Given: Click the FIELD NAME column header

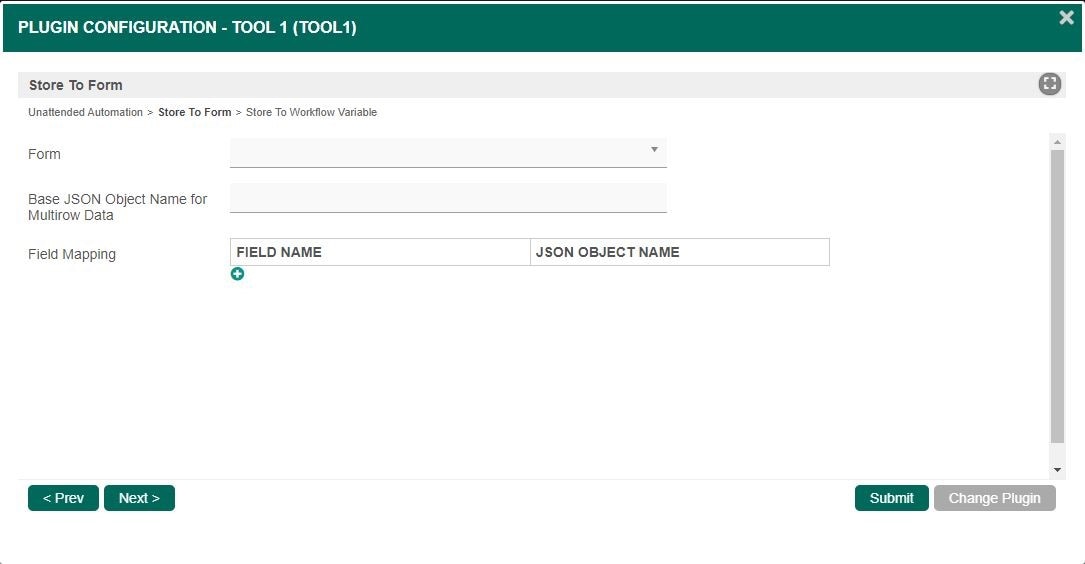Looking at the screenshot, I should pos(380,252).
